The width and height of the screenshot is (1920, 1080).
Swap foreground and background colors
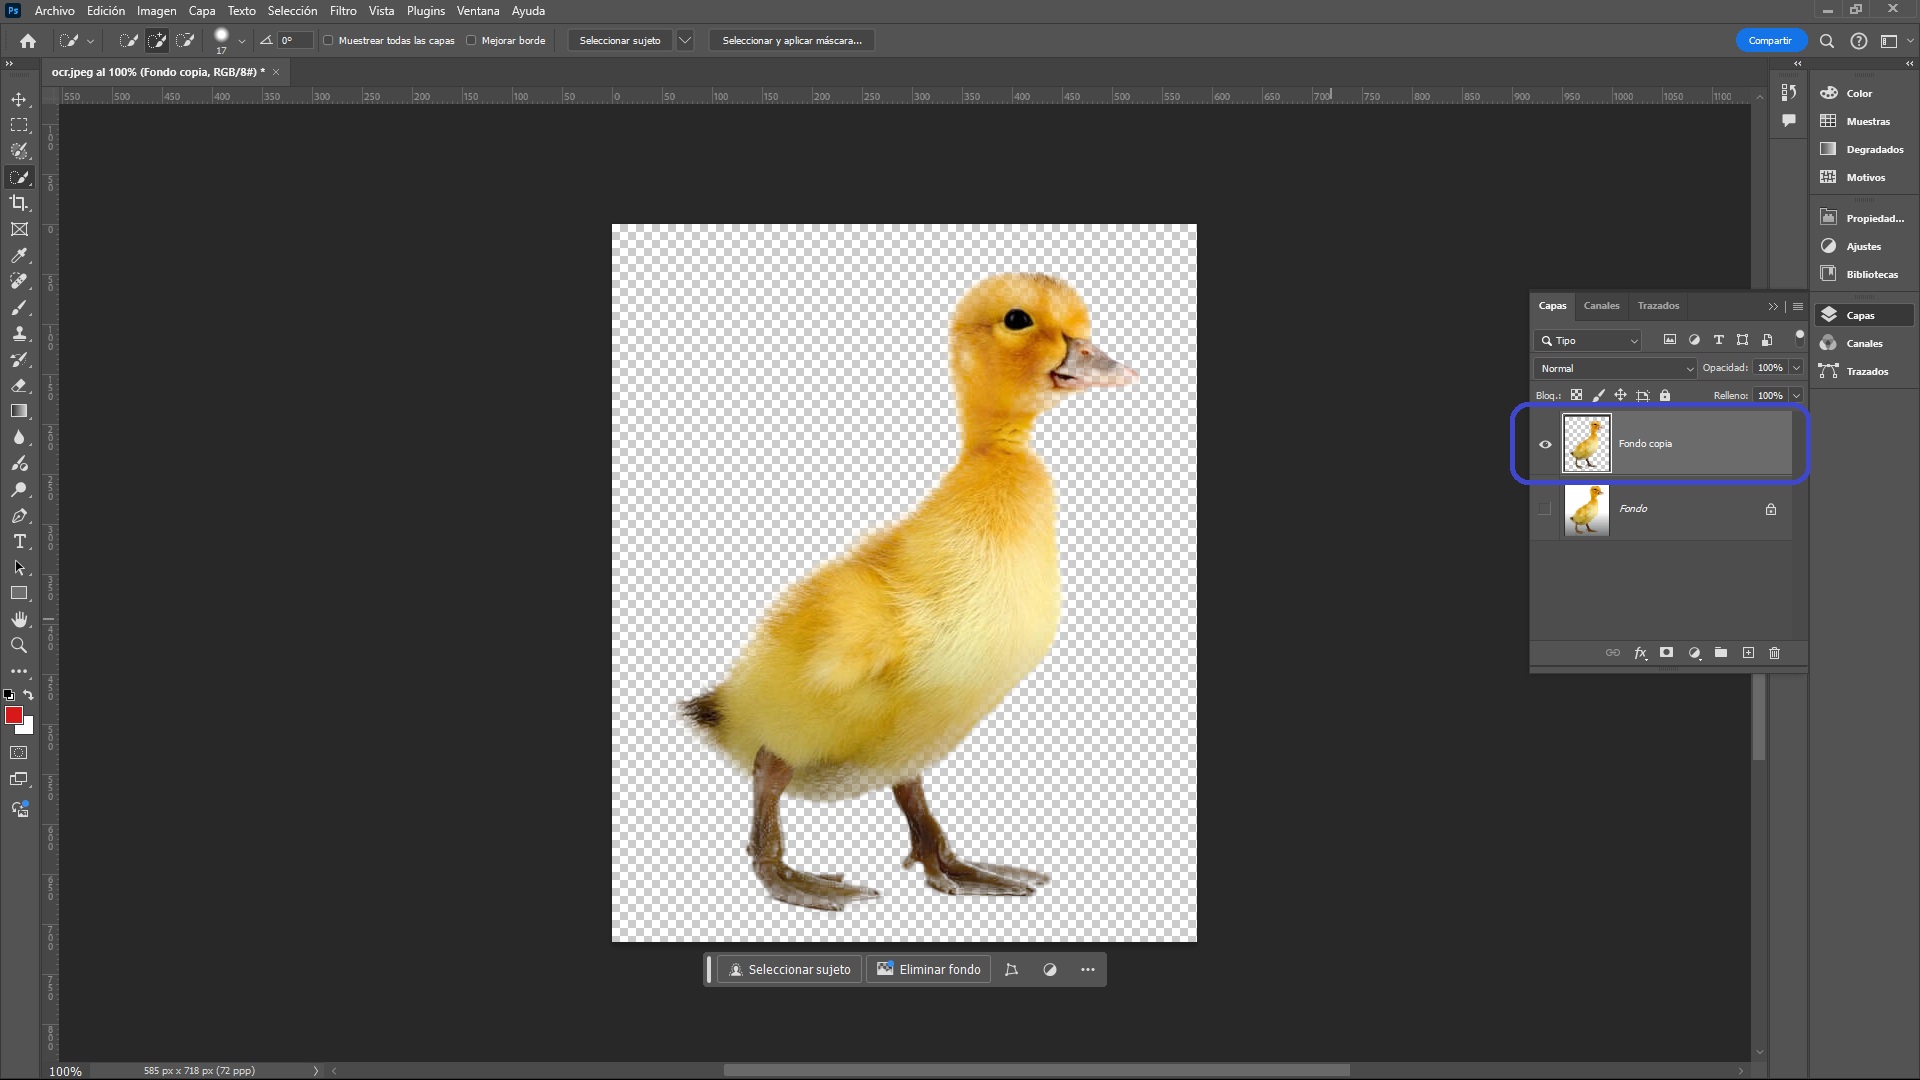coord(28,695)
